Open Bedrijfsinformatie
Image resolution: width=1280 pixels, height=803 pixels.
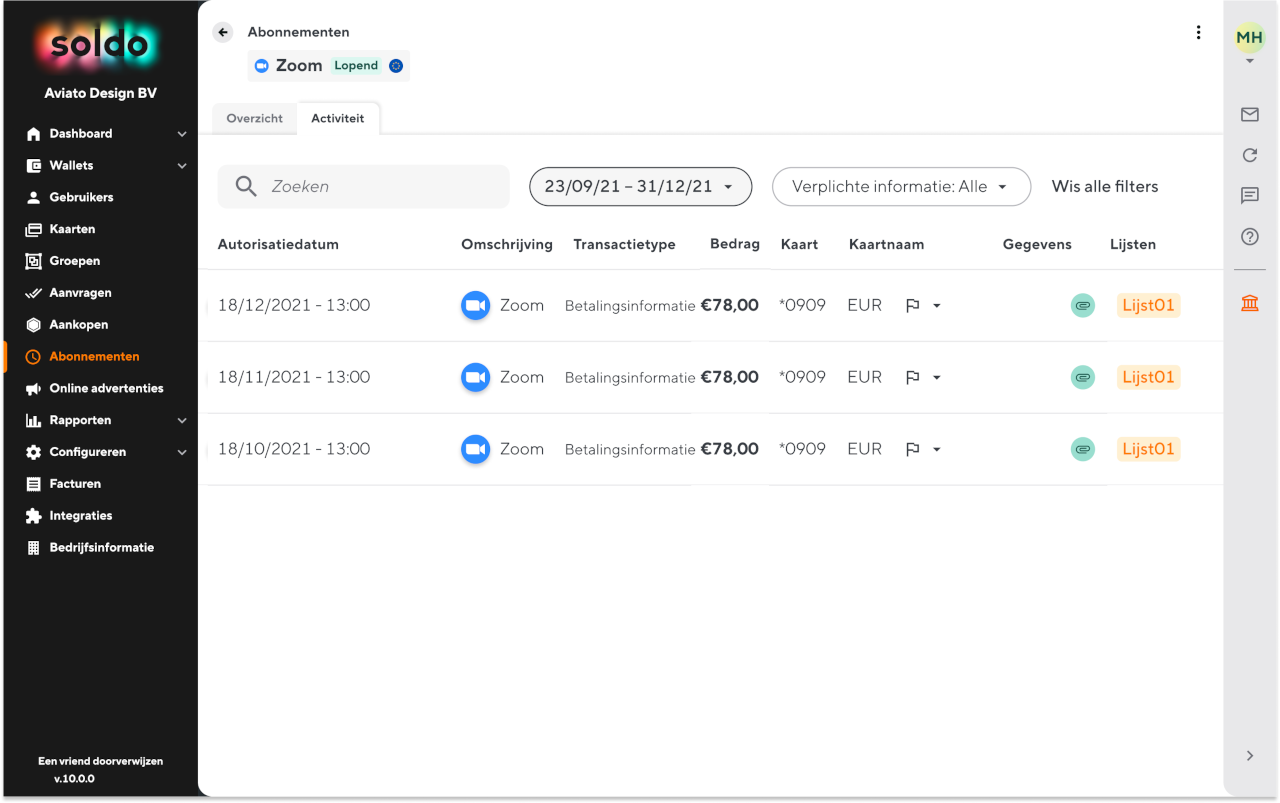point(101,548)
